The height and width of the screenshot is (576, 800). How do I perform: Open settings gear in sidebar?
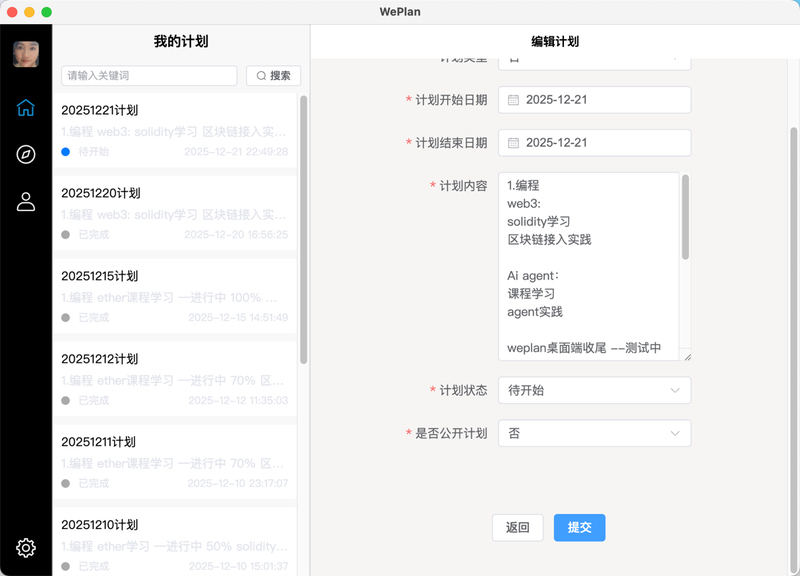26,547
